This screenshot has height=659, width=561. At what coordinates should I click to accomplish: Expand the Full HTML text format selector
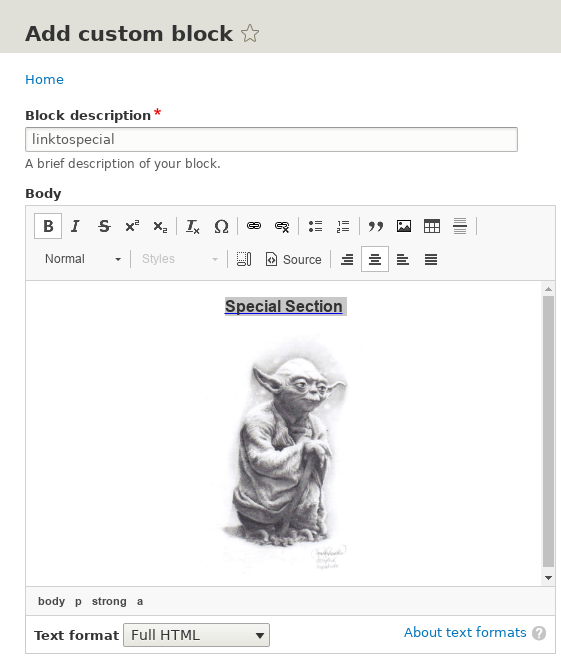coord(196,635)
